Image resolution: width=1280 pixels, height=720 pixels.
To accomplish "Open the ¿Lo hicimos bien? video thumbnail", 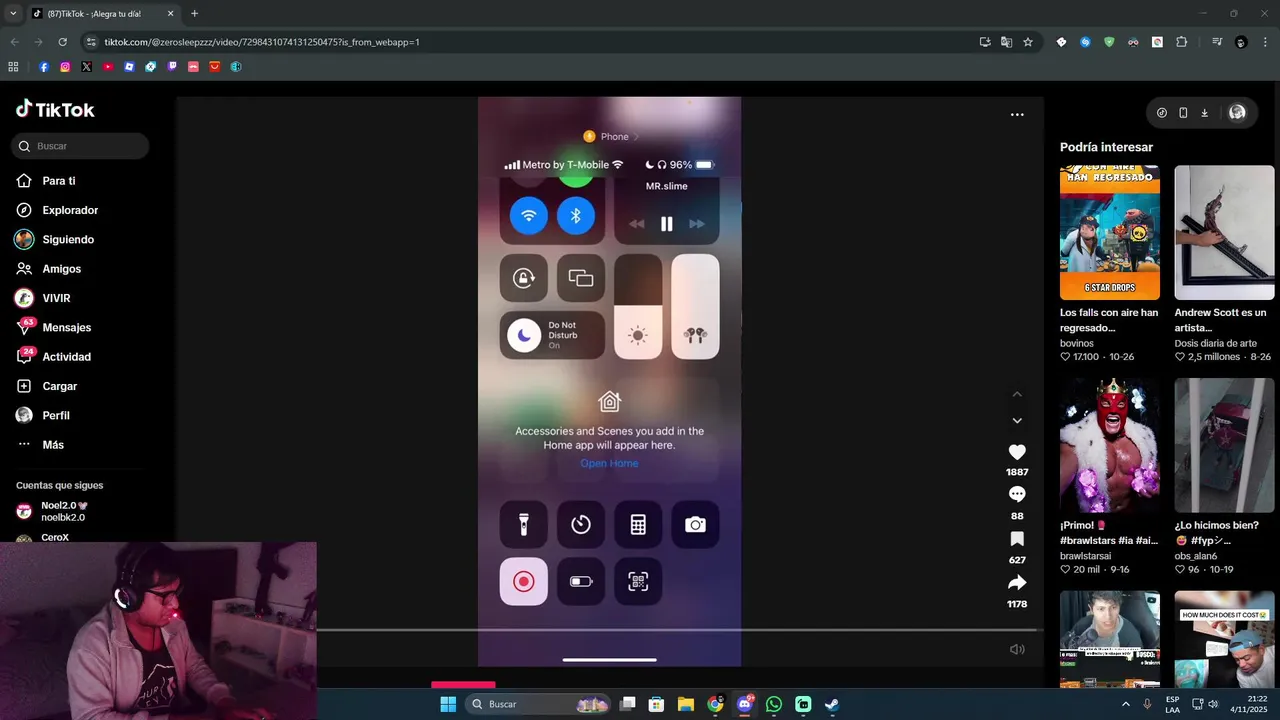I will [x=1224, y=445].
